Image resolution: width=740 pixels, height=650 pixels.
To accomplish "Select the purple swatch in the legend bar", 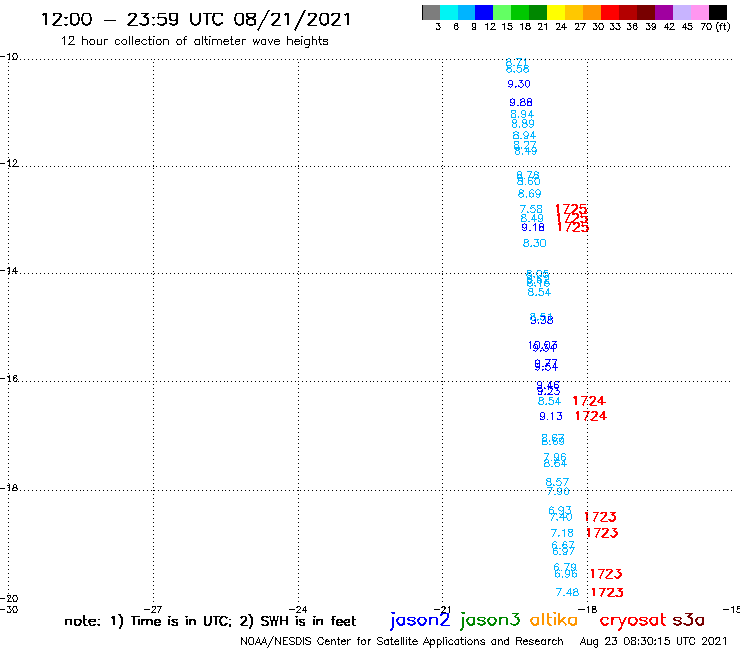I will (x=664, y=12).
